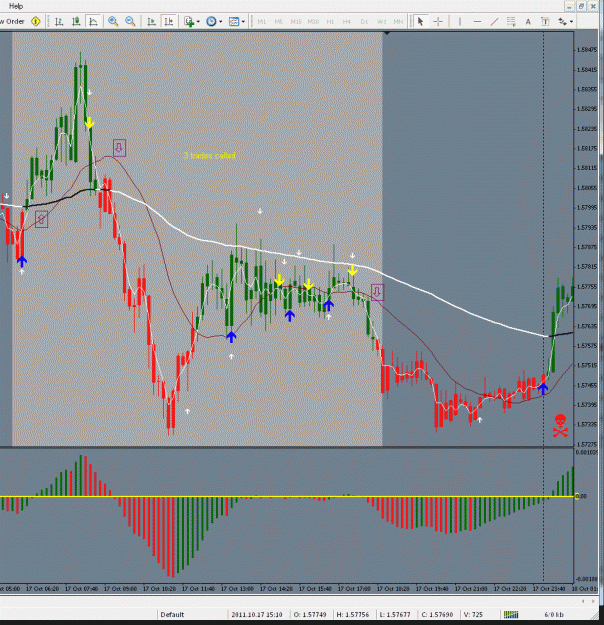Image resolution: width=604 pixels, height=625 pixels.
Task: Select the trendline tool
Action: coord(494,22)
